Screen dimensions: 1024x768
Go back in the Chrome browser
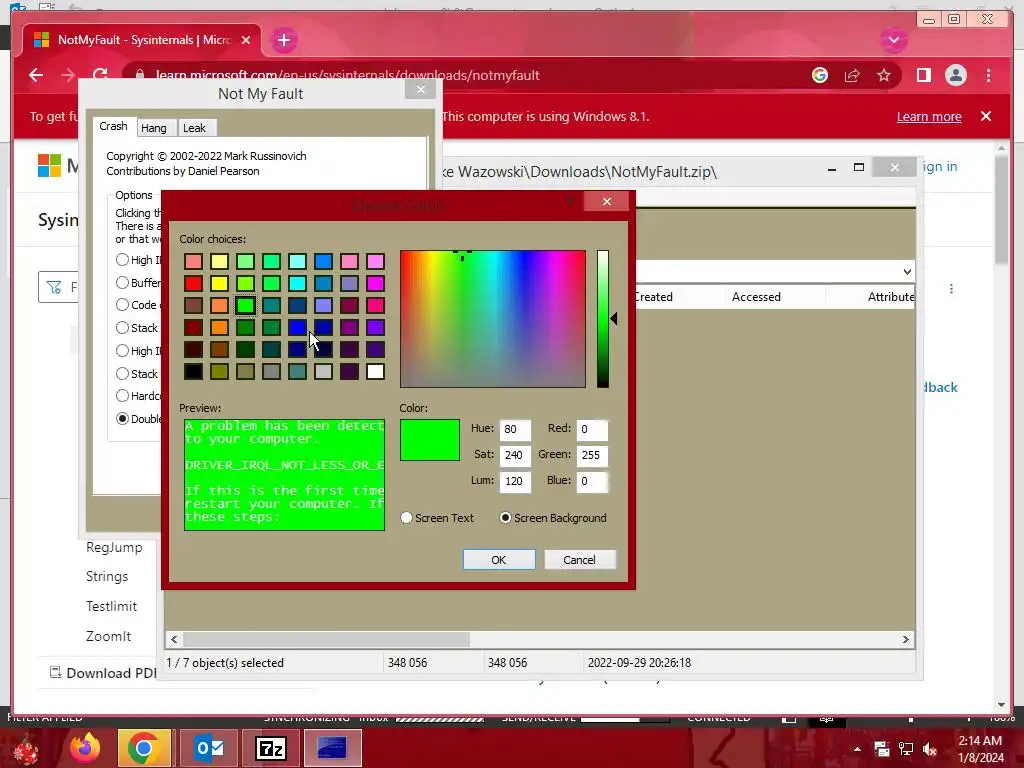[x=36, y=75]
